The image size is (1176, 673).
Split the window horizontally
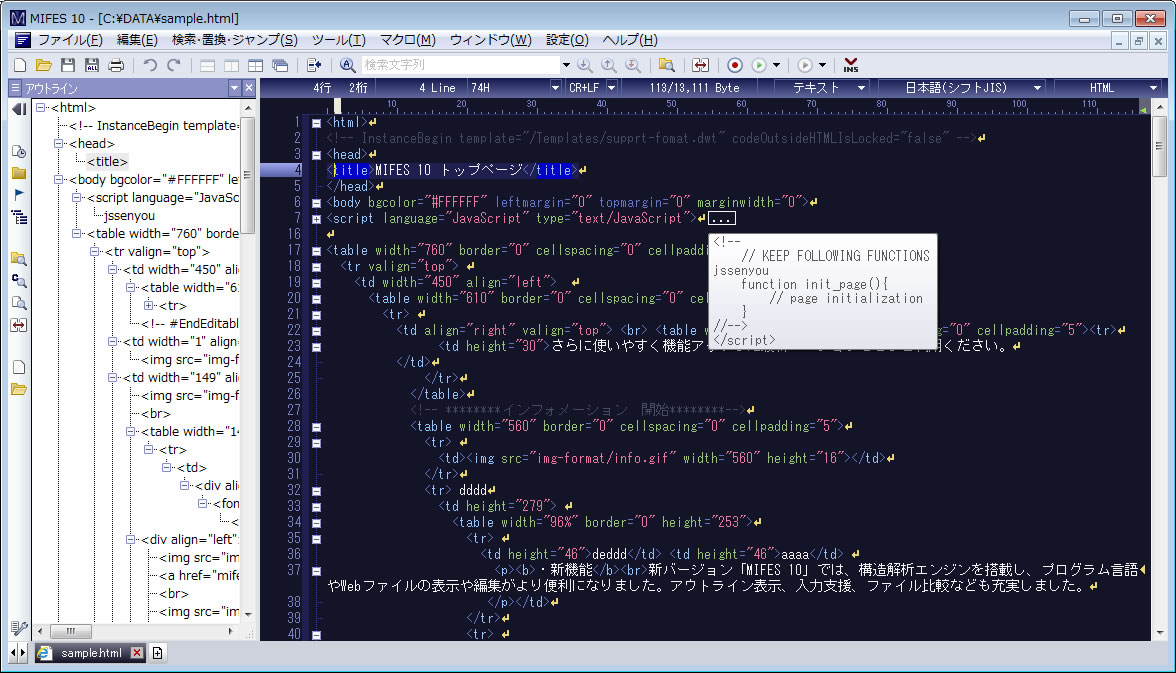(207, 65)
